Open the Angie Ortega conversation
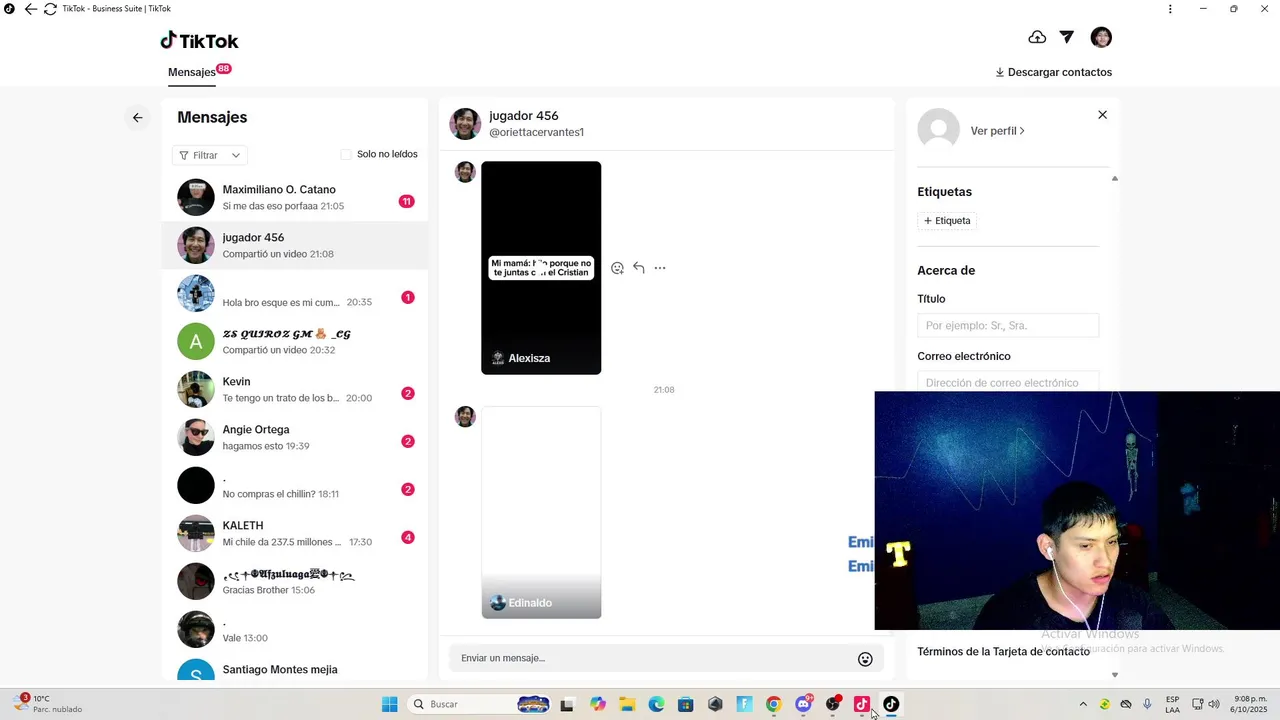The width and height of the screenshot is (1280, 720). (x=295, y=437)
